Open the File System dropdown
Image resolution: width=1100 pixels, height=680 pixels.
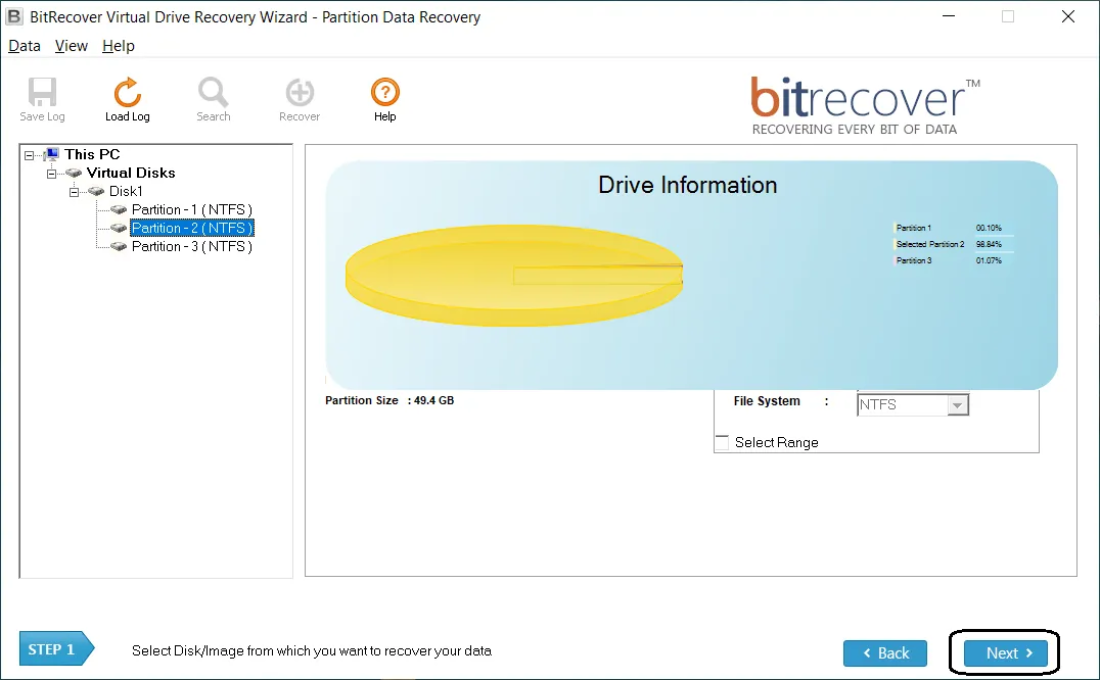pyautogui.click(x=958, y=404)
